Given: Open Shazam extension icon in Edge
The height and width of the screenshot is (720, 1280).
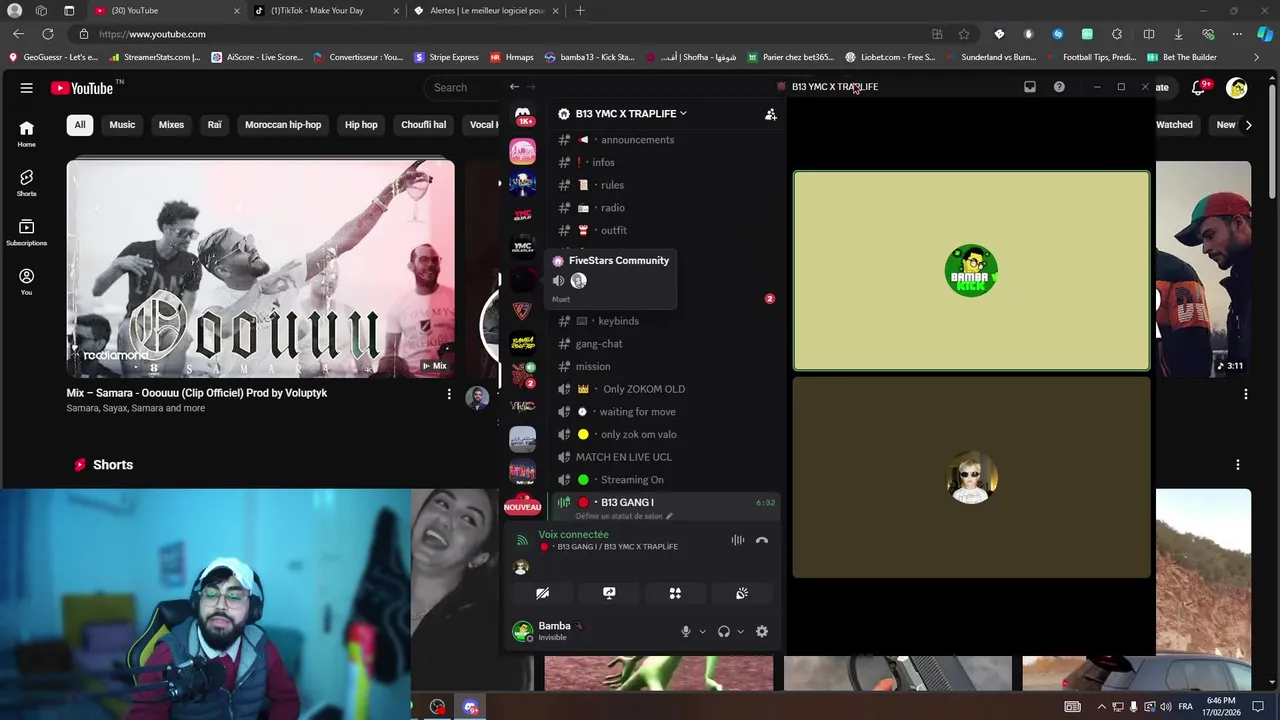Looking at the screenshot, I should pos(1058,34).
